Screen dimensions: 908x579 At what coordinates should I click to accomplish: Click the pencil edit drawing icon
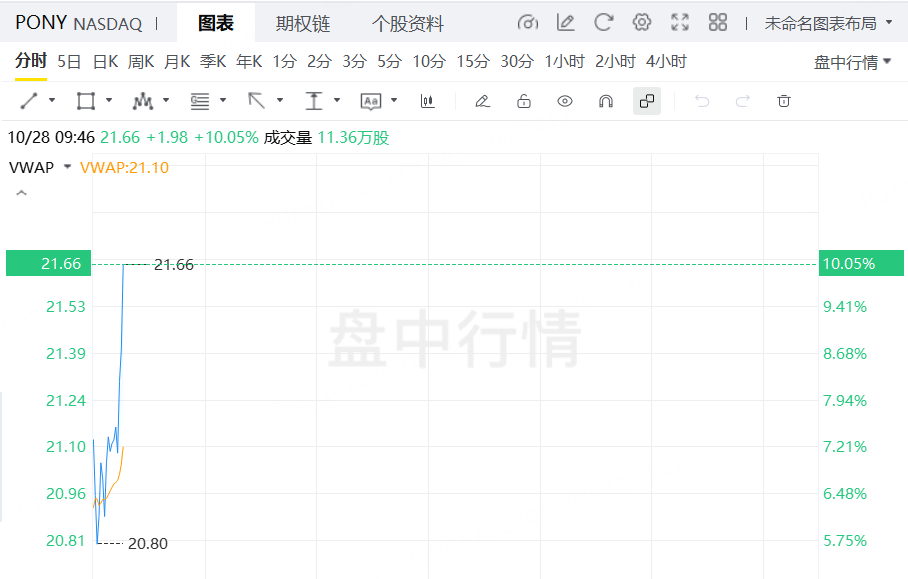(x=482, y=101)
